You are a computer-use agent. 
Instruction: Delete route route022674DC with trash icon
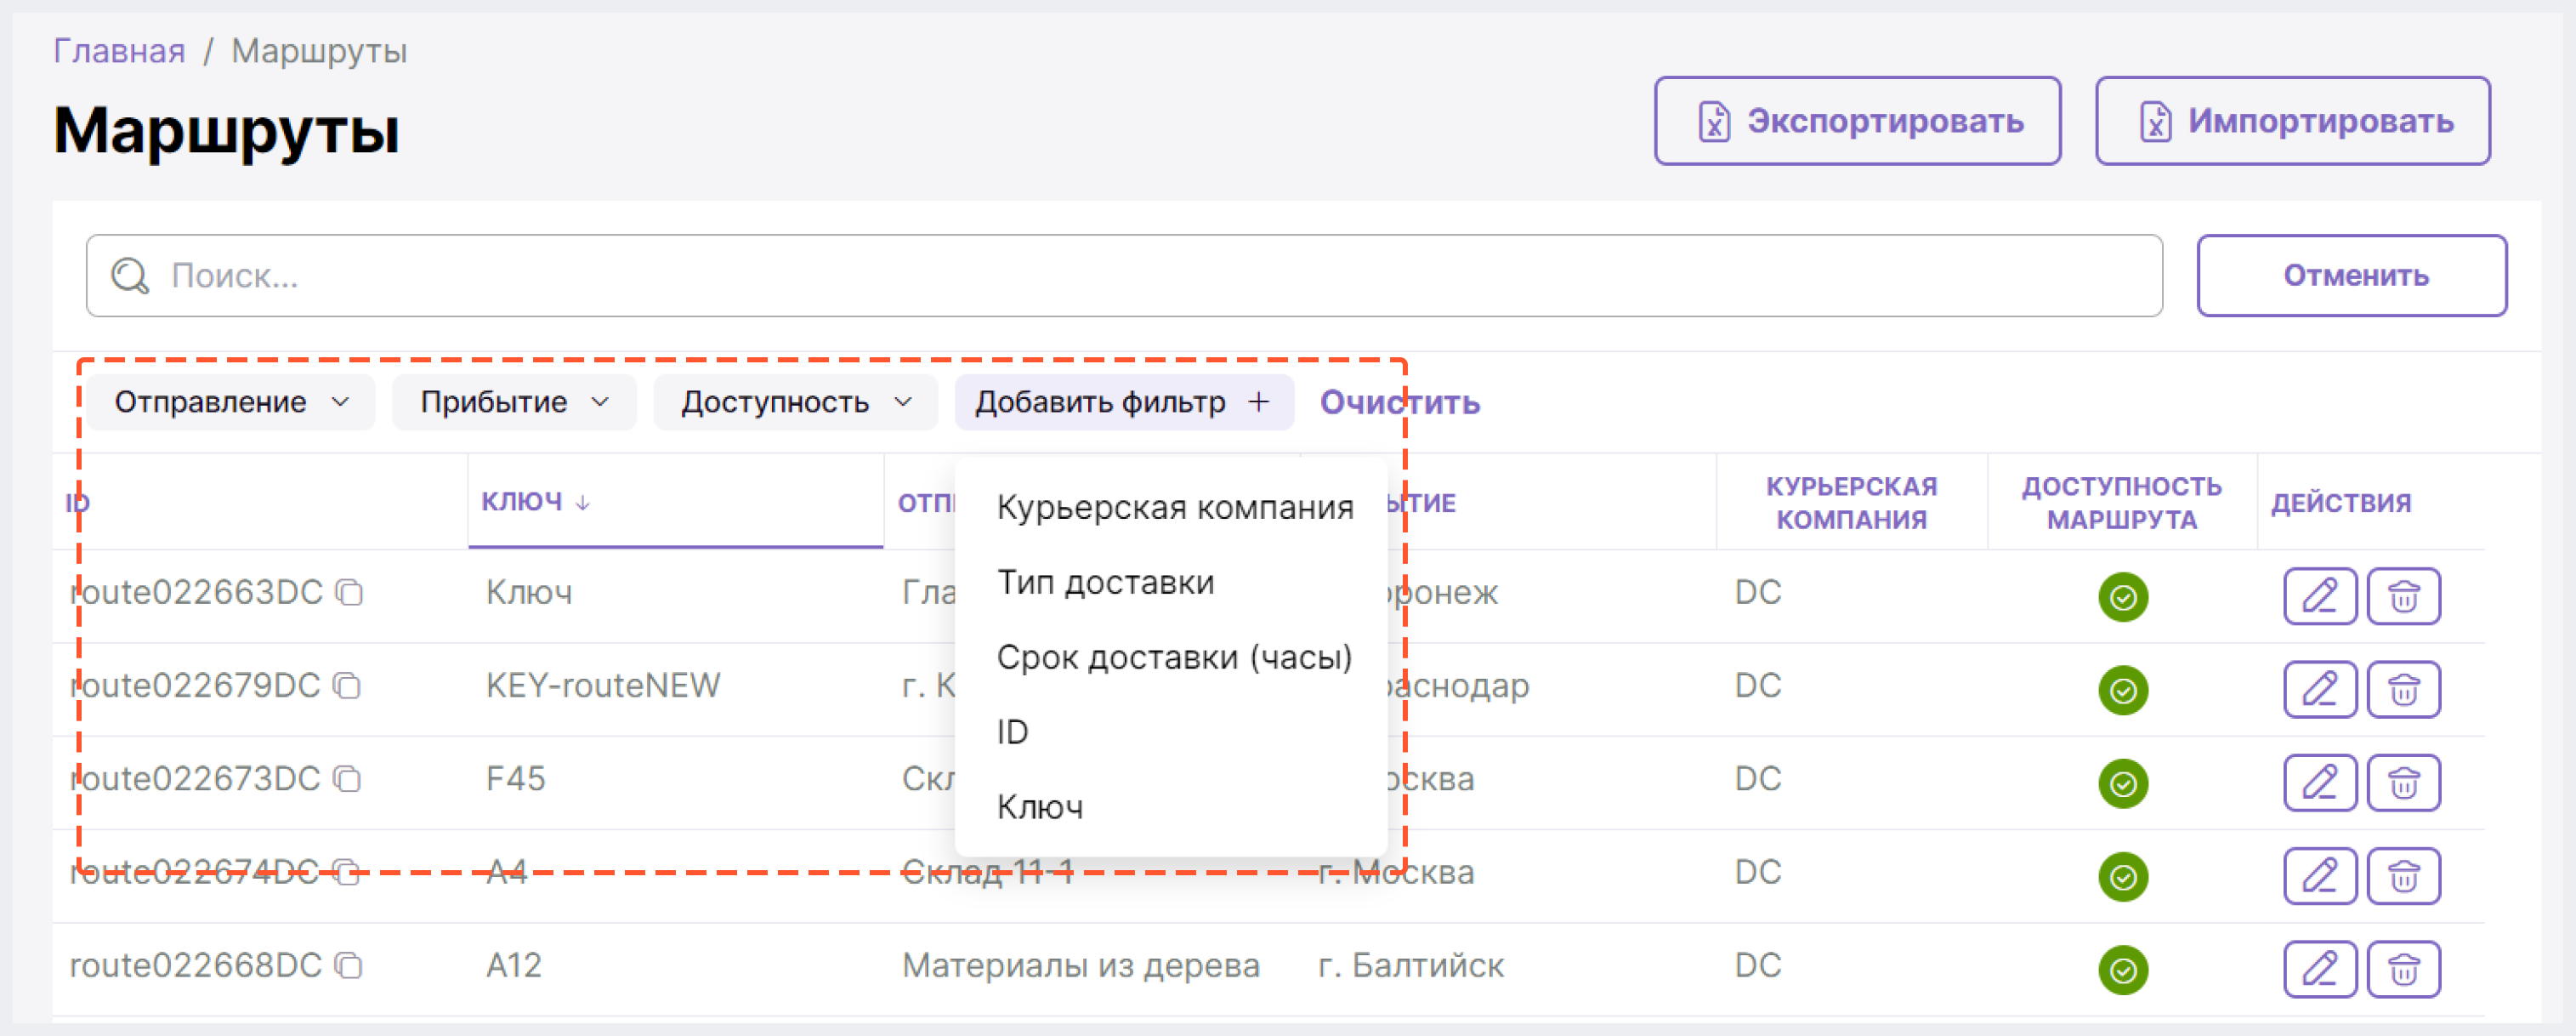coord(2404,875)
